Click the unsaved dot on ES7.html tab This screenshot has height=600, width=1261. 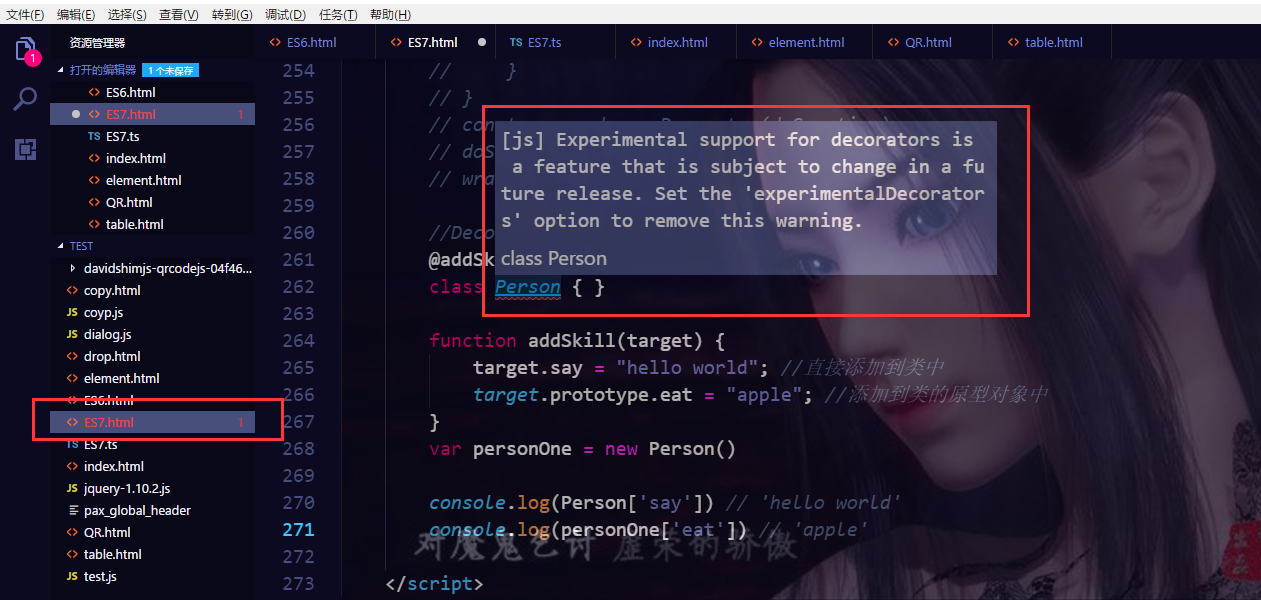pyautogui.click(x=482, y=42)
